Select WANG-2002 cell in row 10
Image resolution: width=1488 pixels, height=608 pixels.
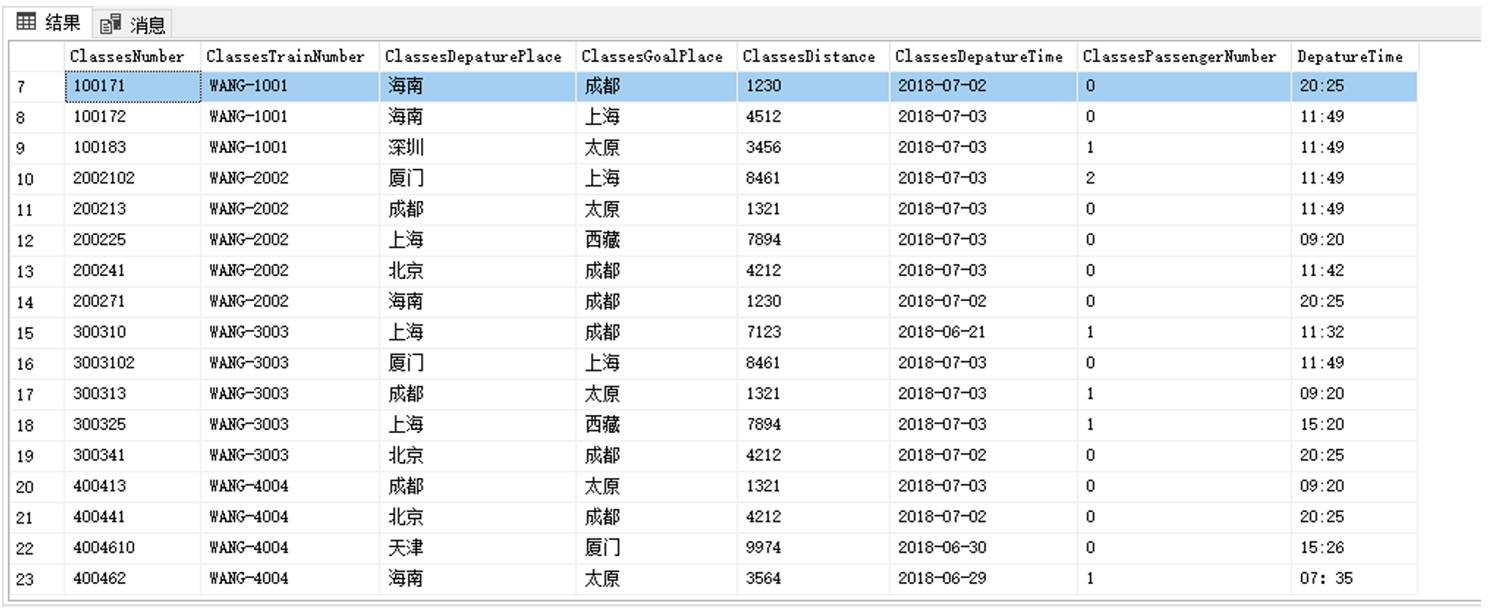point(289,179)
